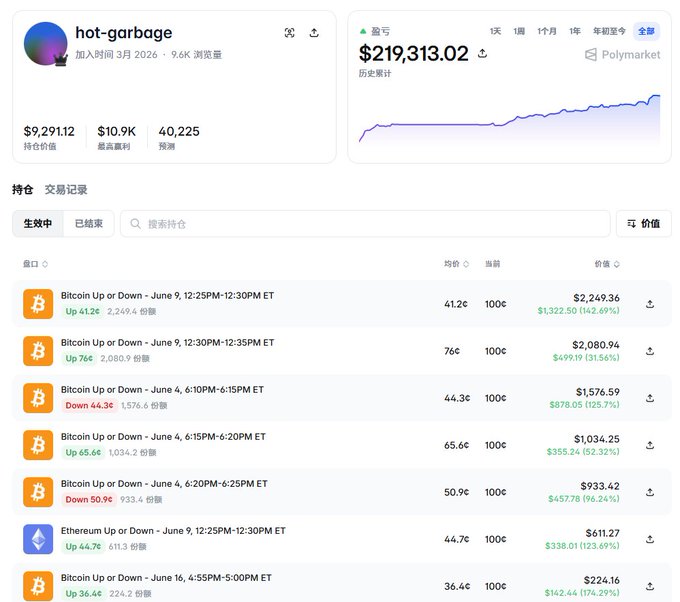The width and height of the screenshot is (680, 602).
Task: Click the profit line chart
Action: click(x=509, y=119)
